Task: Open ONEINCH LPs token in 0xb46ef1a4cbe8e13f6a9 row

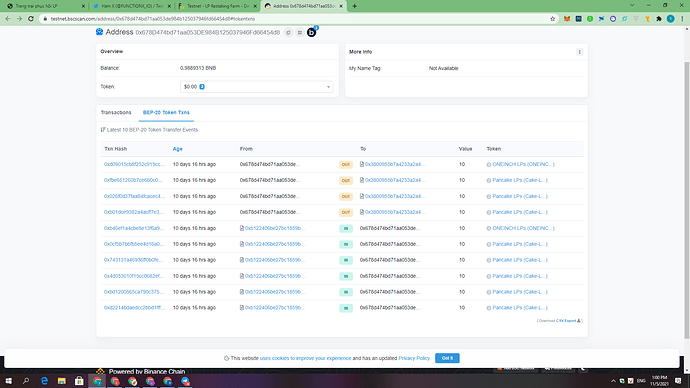Action: [523, 228]
